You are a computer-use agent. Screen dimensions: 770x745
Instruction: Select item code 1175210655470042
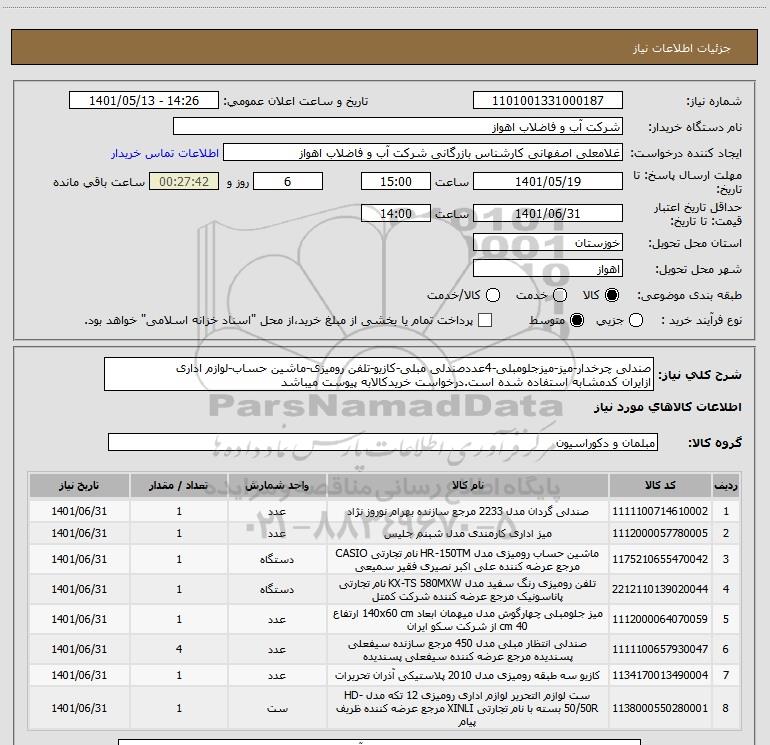coord(660,559)
